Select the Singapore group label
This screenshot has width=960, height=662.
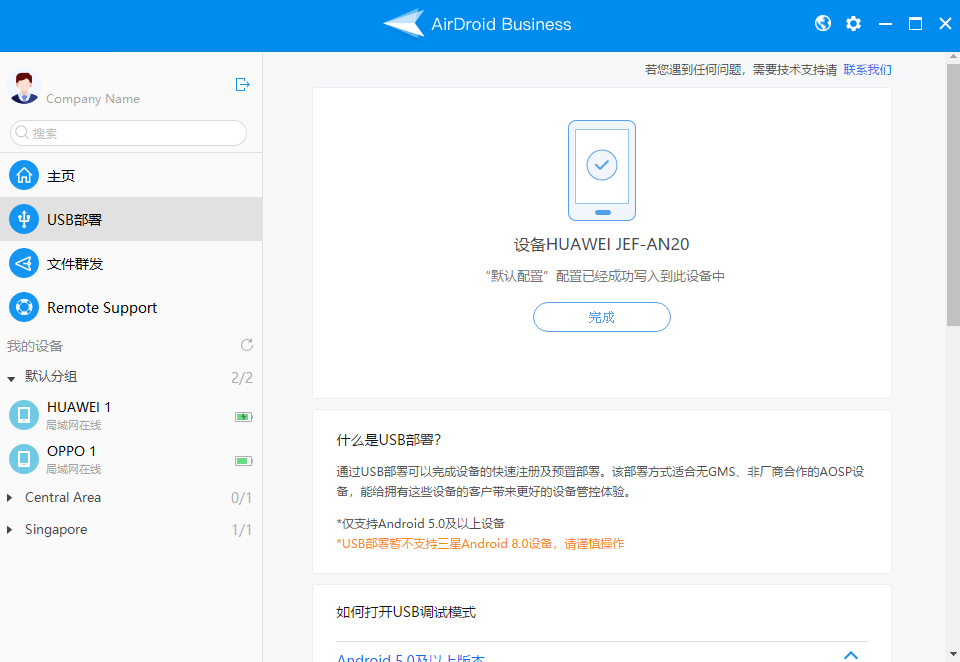[x=56, y=529]
